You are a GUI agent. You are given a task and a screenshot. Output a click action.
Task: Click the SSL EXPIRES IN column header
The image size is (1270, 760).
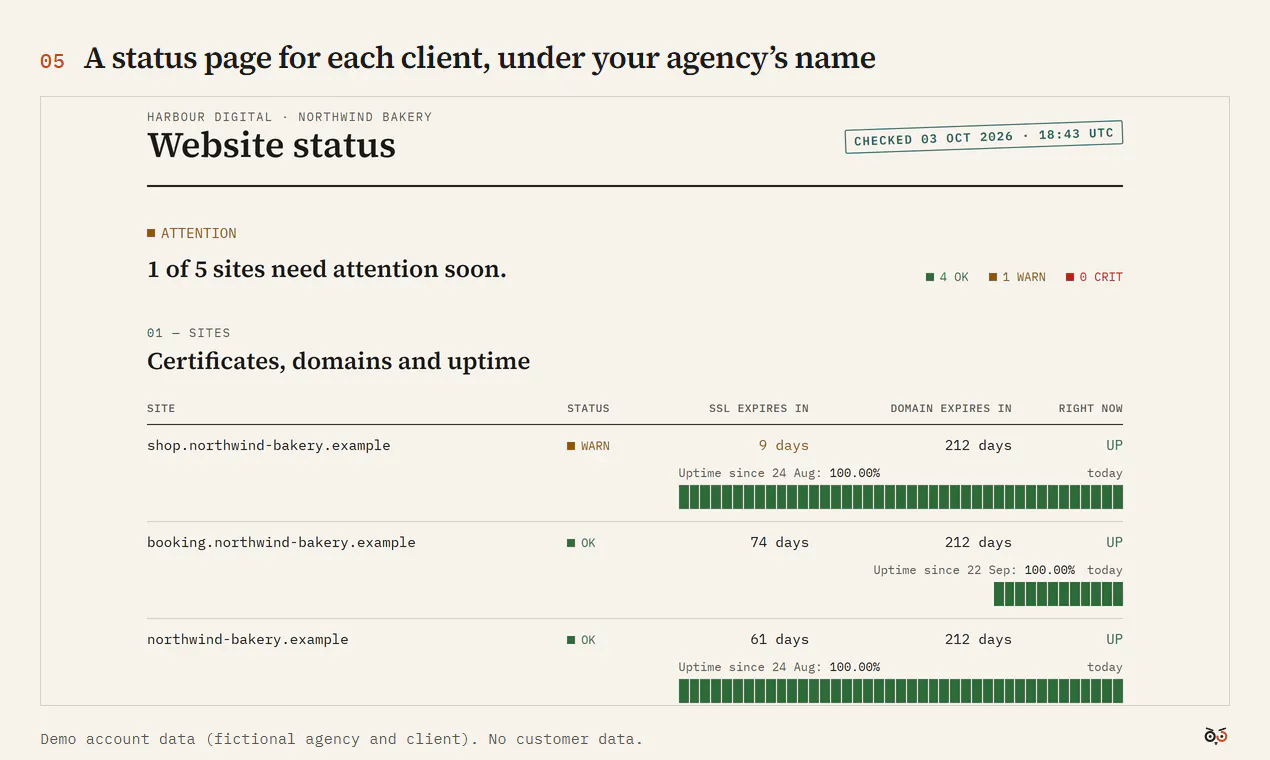coord(759,408)
